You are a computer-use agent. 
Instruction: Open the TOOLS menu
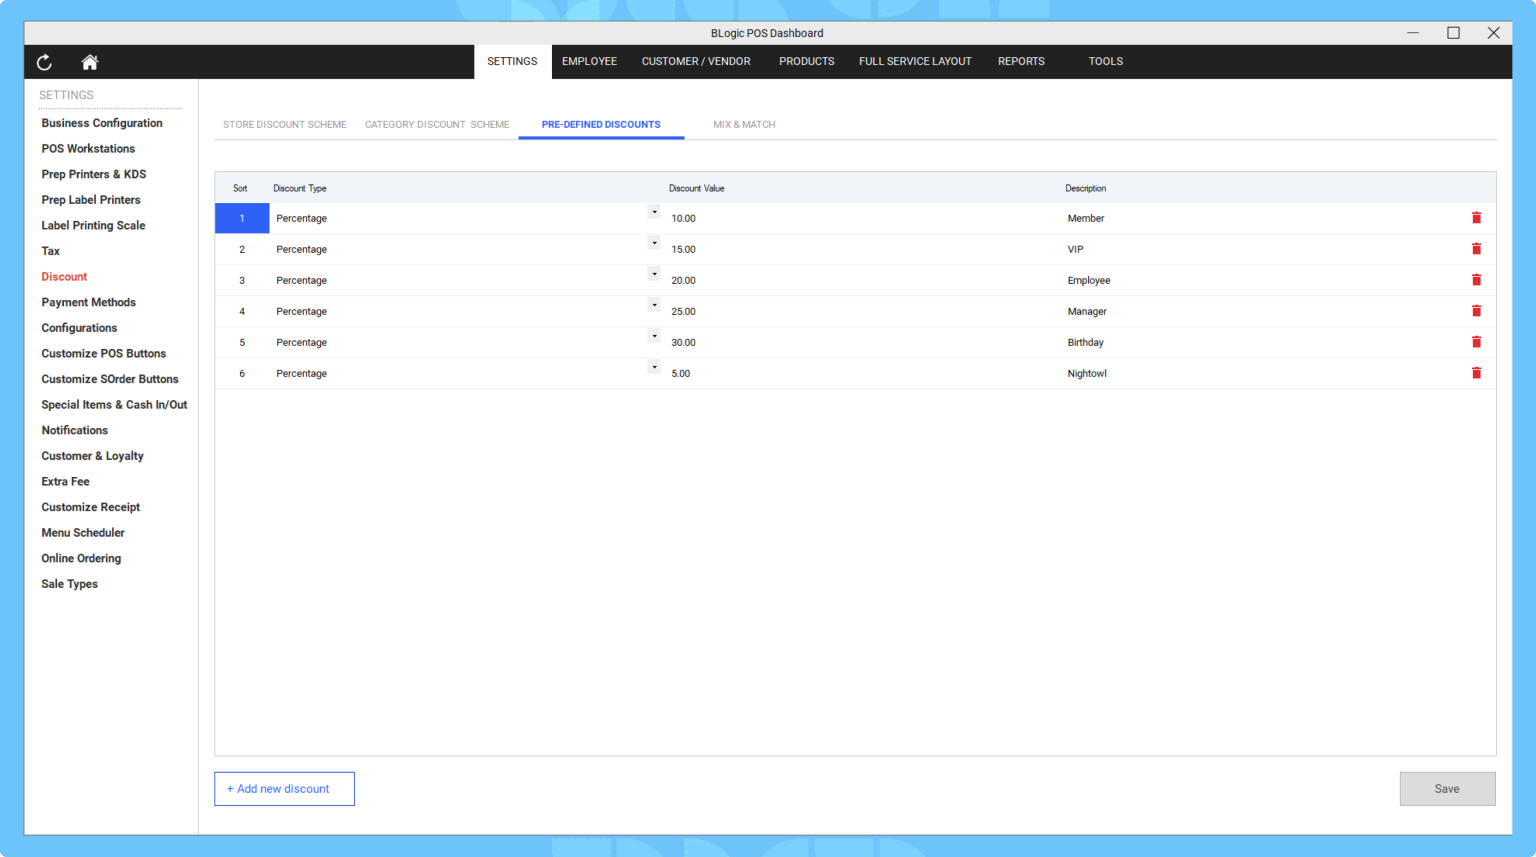1106,62
